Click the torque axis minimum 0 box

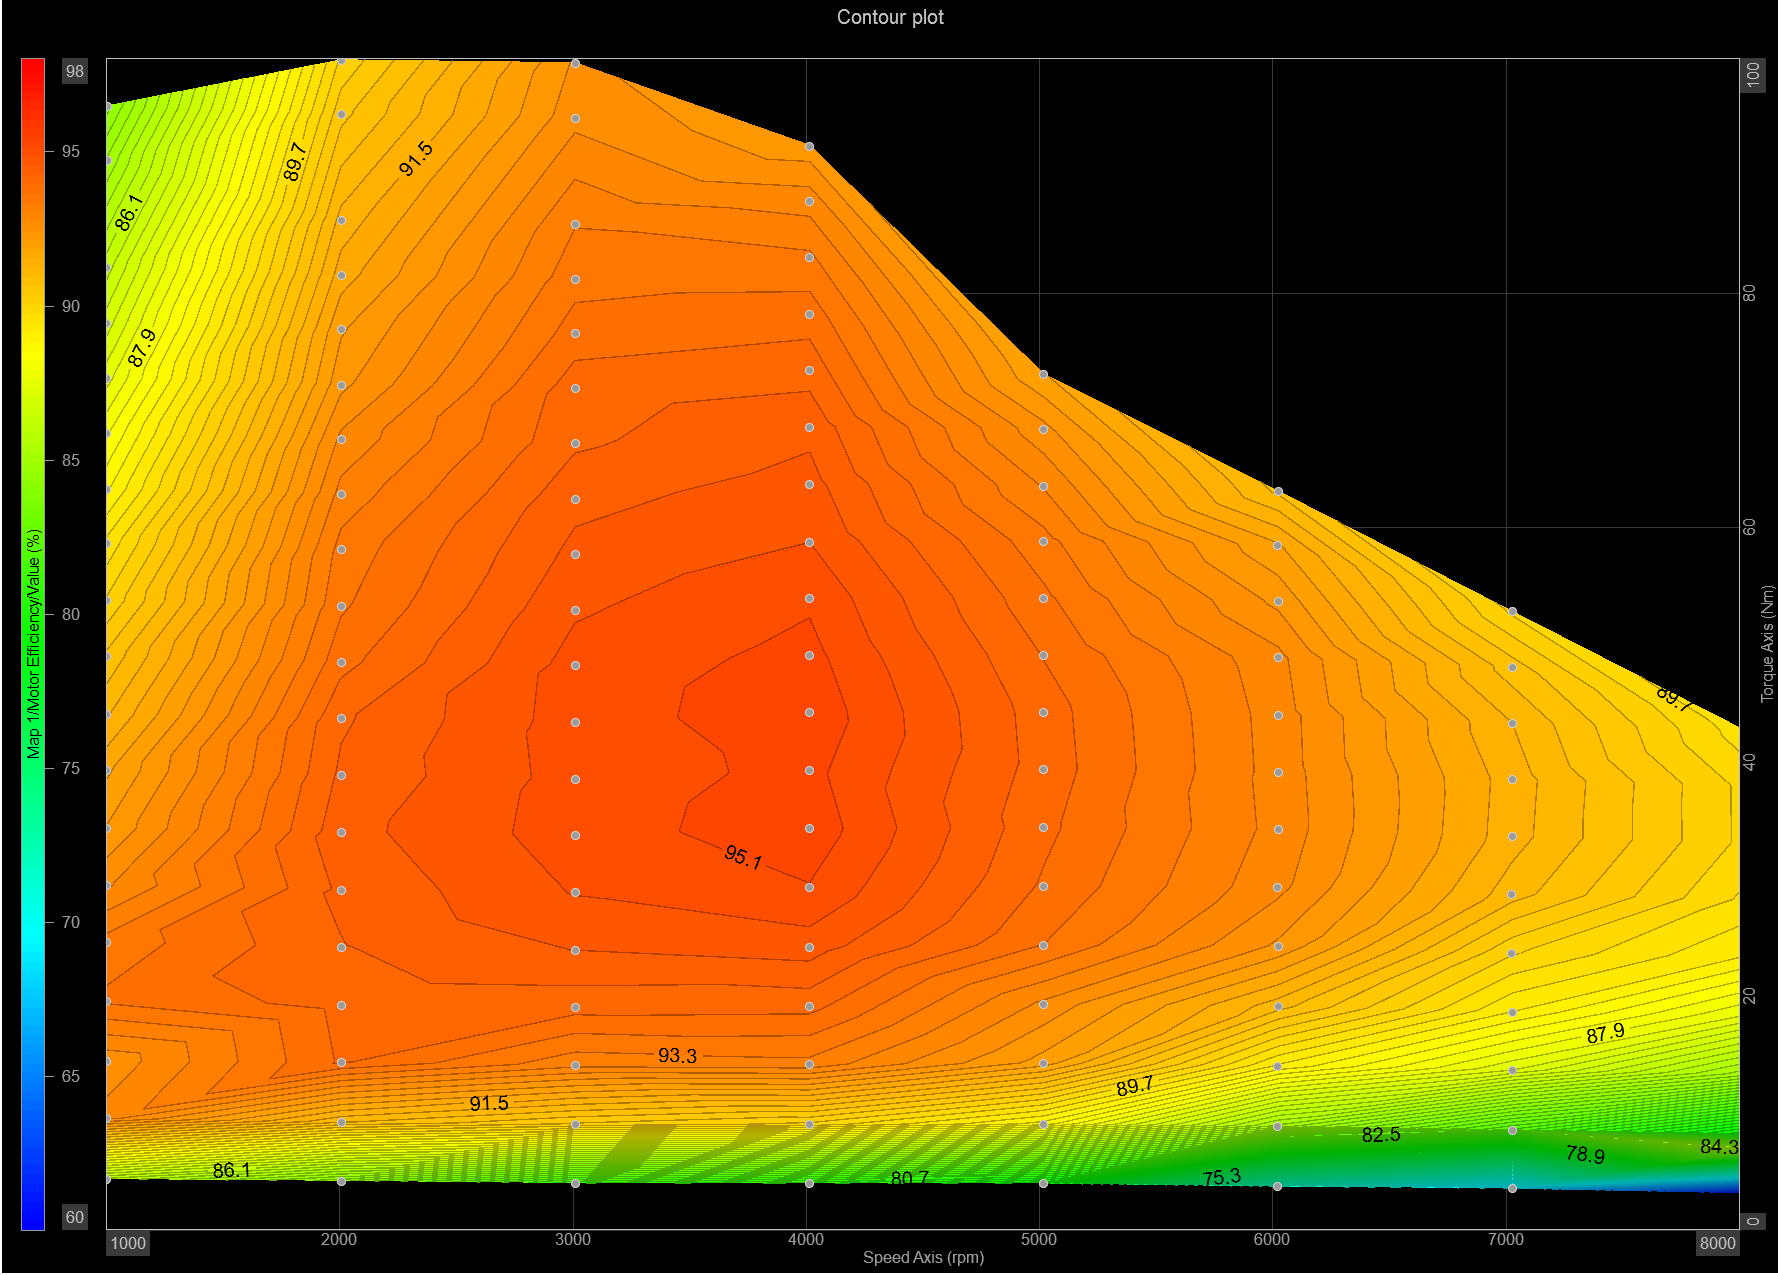[1753, 1221]
